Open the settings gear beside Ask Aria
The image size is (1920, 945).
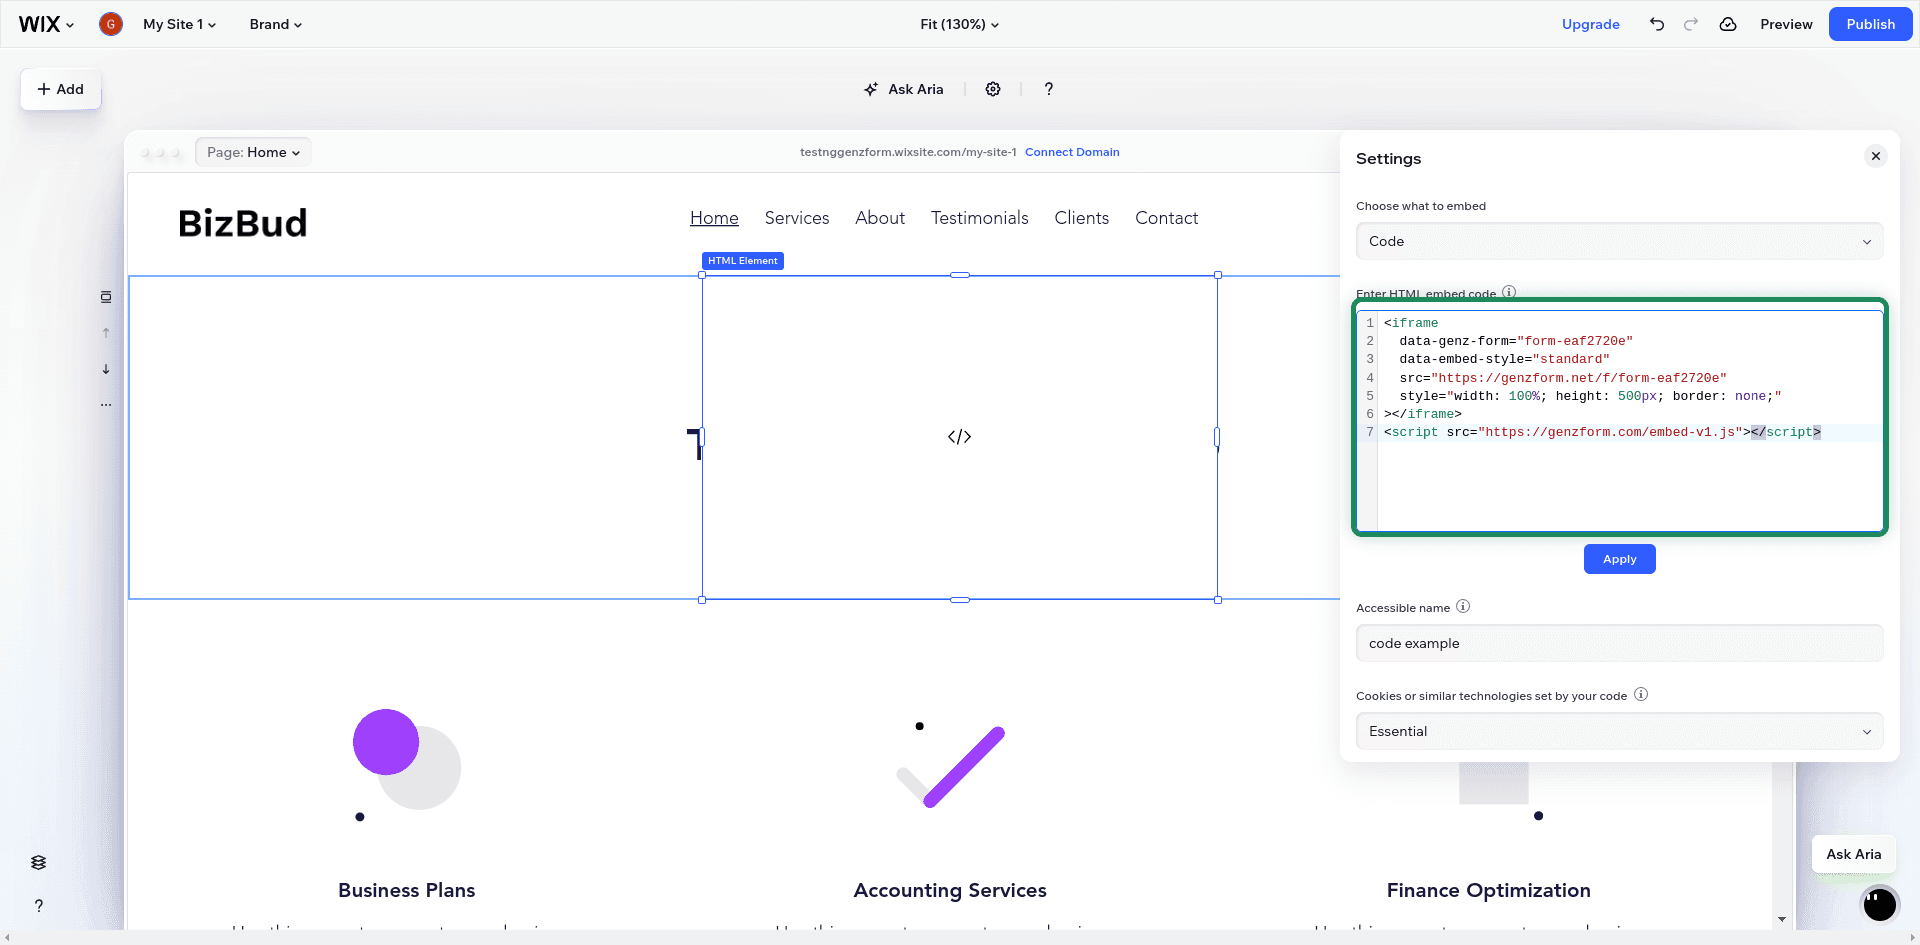[993, 89]
